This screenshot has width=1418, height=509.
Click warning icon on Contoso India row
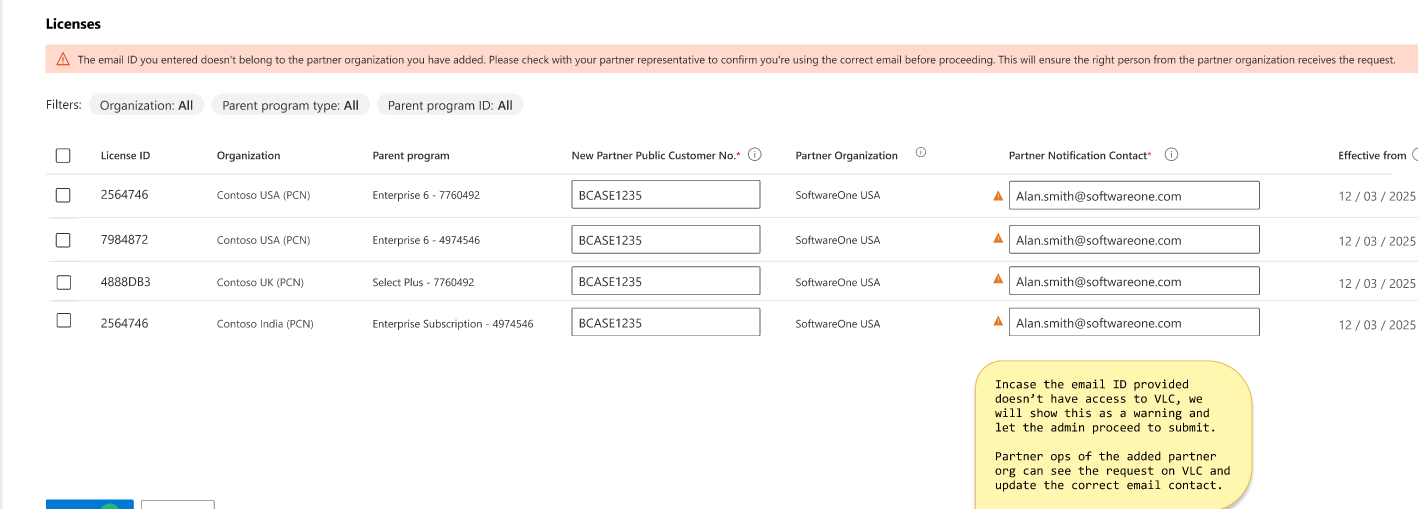tap(998, 321)
